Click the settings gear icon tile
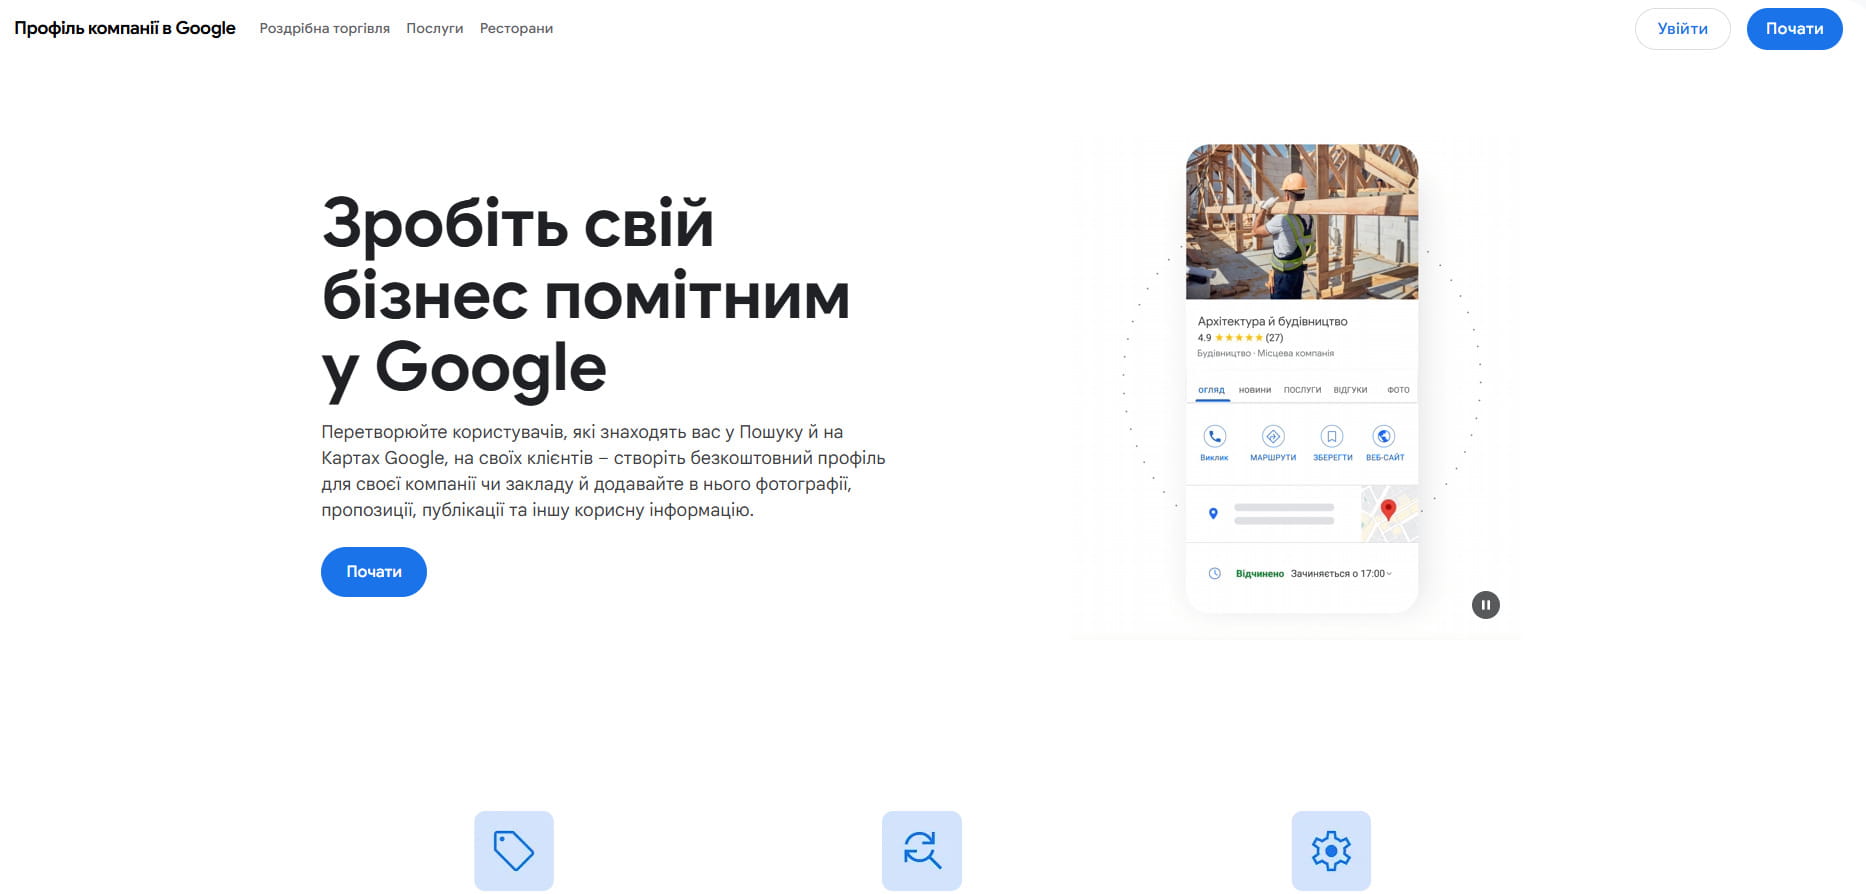Screen dimensions: 1866x894 pyautogui.click(x=1331, y=850)
